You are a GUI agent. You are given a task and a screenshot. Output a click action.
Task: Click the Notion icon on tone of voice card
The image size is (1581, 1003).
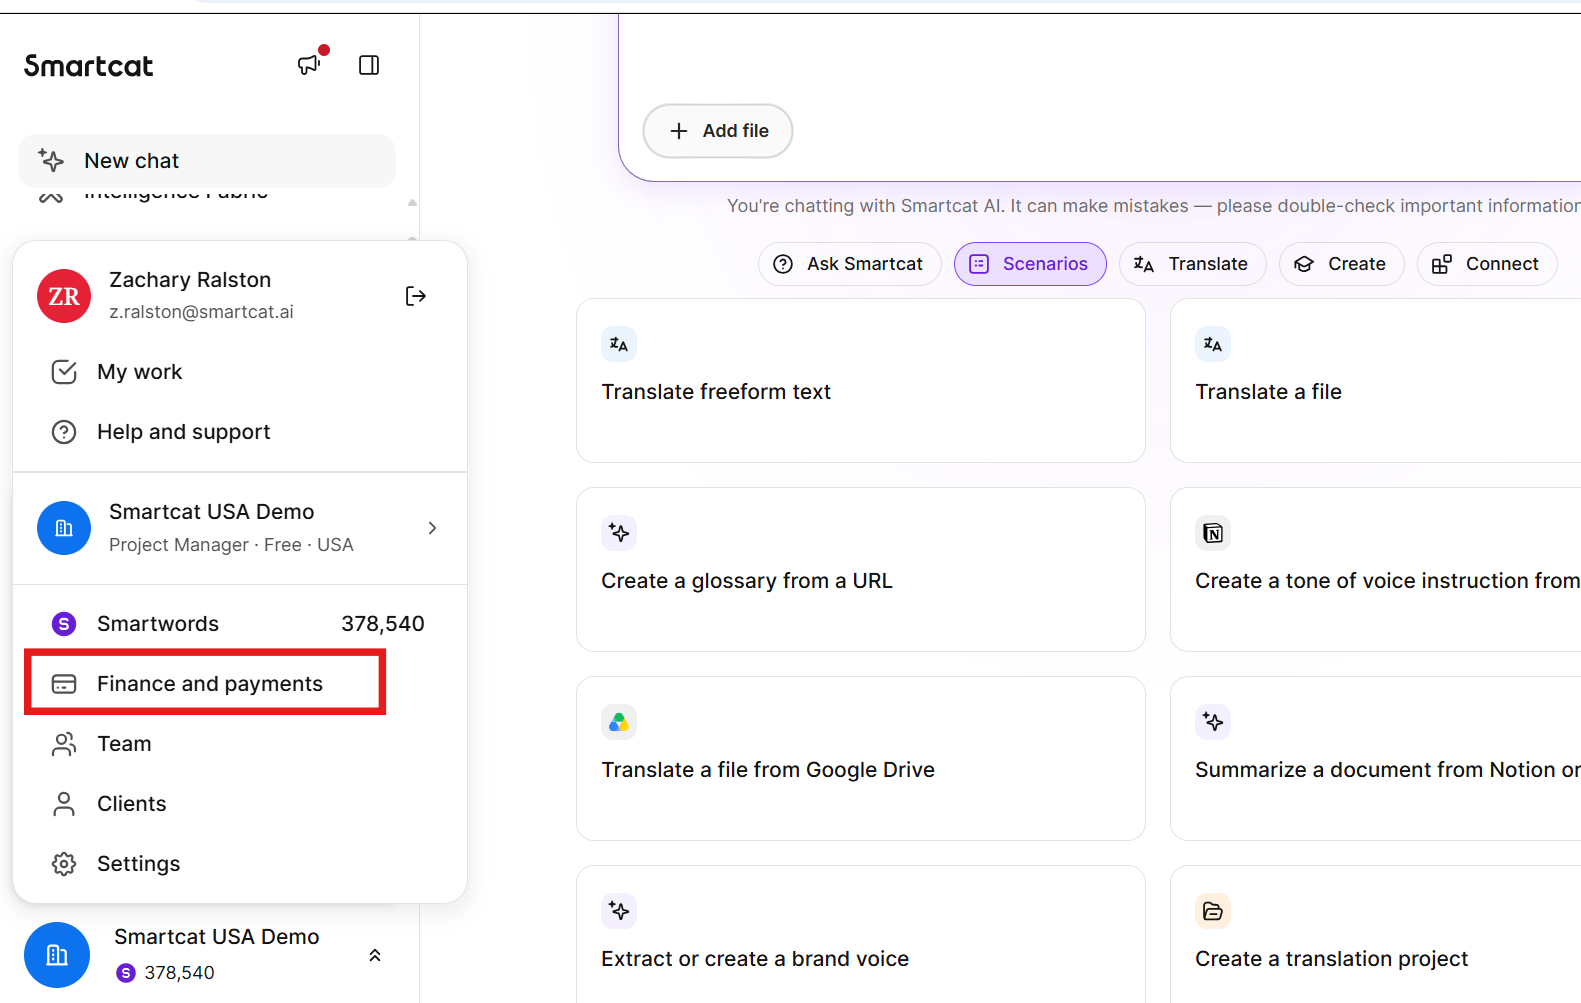(x=1213, y=533)
